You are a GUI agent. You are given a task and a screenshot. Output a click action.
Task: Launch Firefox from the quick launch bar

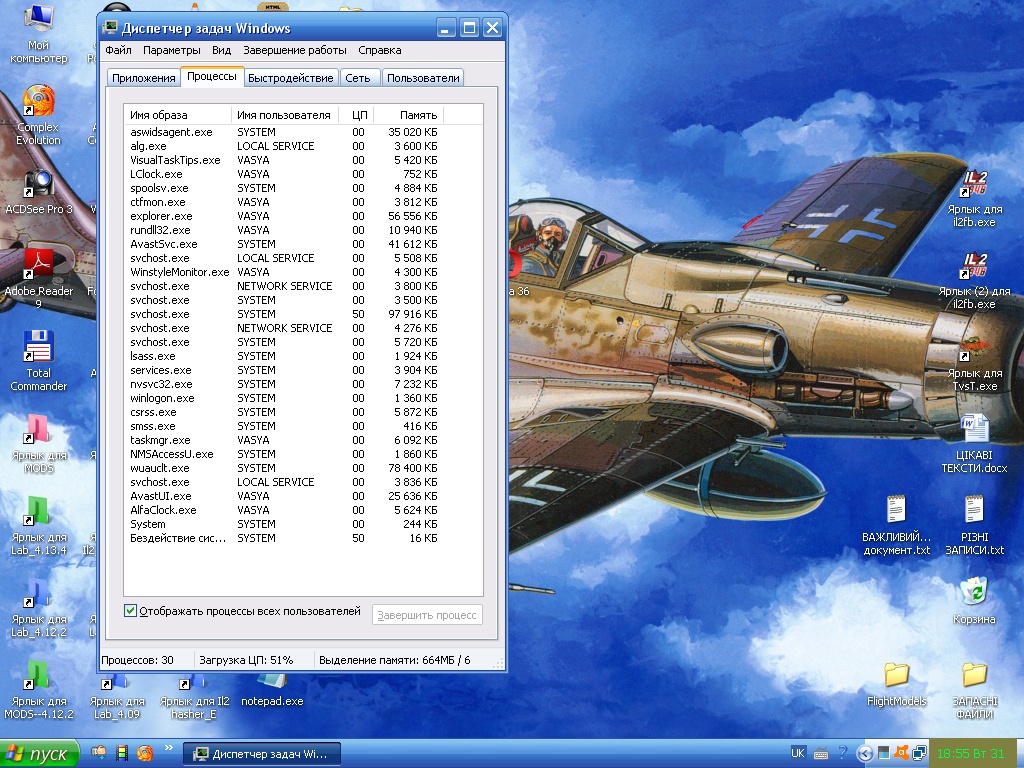click(145, 753)
